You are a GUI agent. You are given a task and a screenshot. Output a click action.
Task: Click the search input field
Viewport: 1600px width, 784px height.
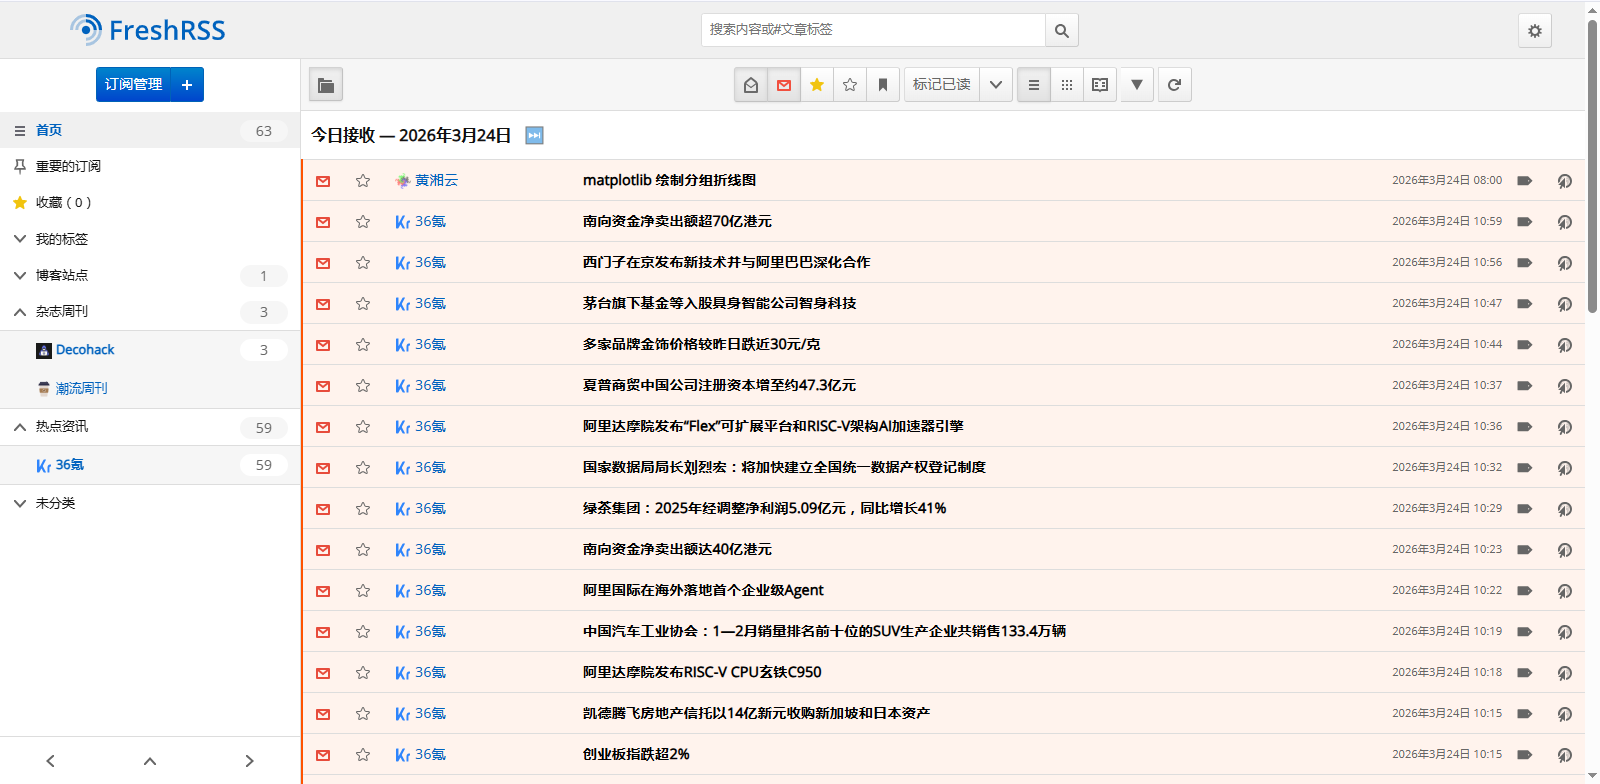pos(872,30)
